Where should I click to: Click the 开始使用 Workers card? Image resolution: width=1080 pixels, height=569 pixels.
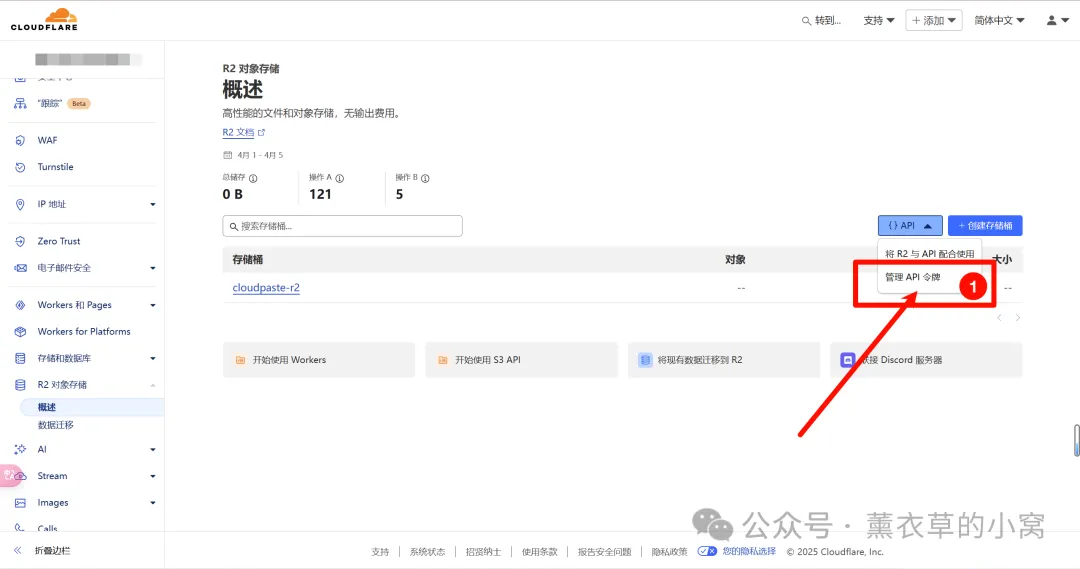click(319, 360)
